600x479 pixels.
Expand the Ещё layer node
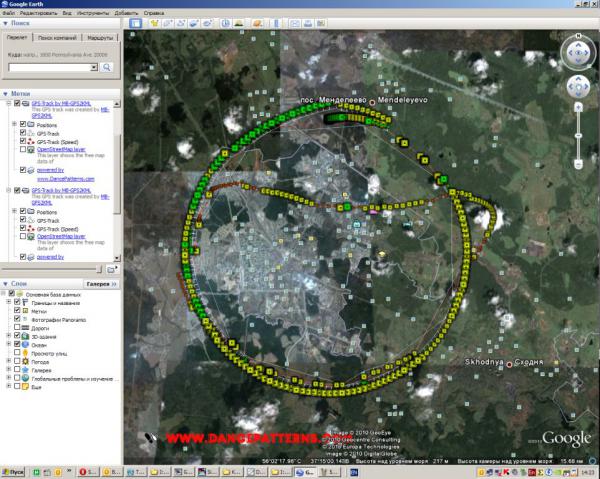click(x=8, y=386)
